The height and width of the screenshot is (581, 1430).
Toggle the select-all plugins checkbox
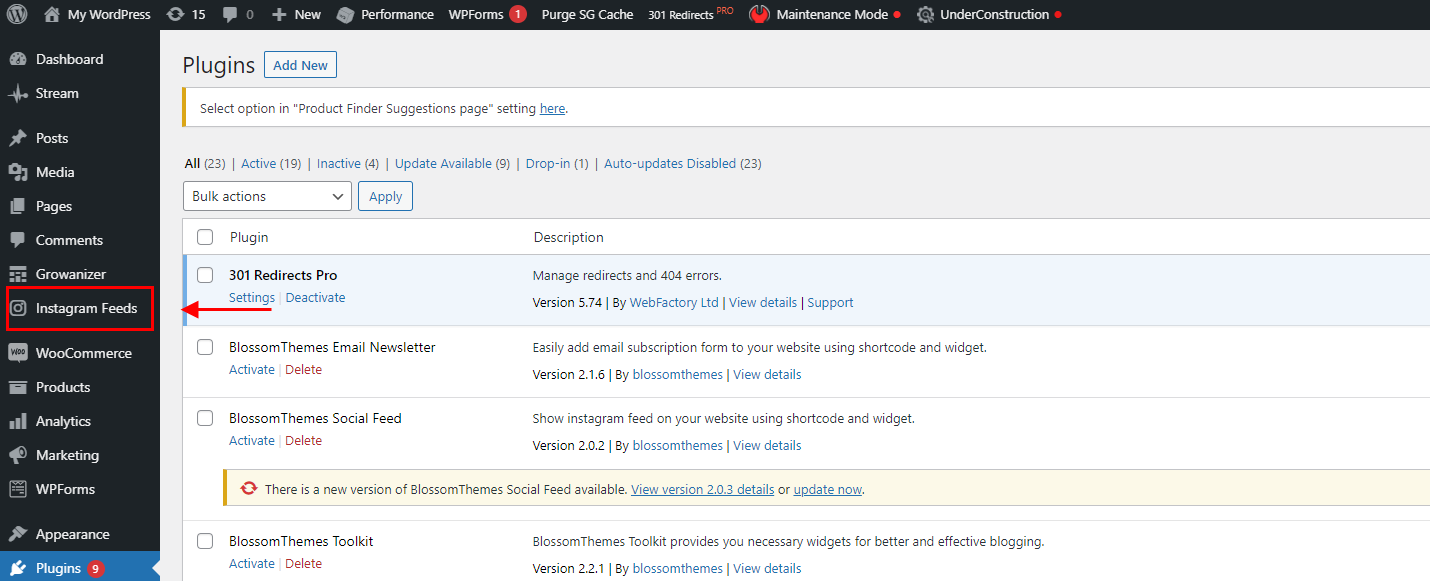tap(205, 237)
